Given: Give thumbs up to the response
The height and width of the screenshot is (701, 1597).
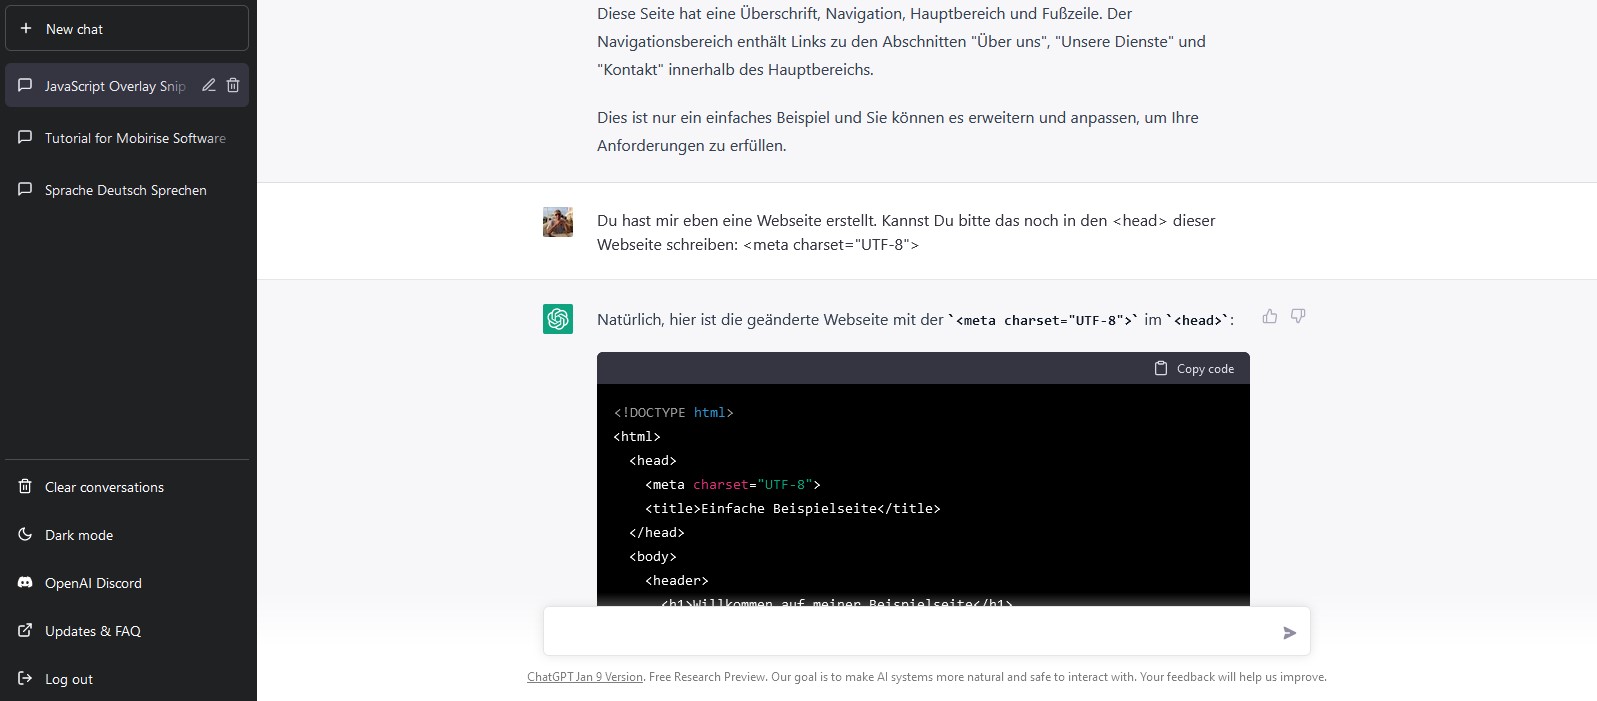Looking at the screenshot, I should point(1270,316).
